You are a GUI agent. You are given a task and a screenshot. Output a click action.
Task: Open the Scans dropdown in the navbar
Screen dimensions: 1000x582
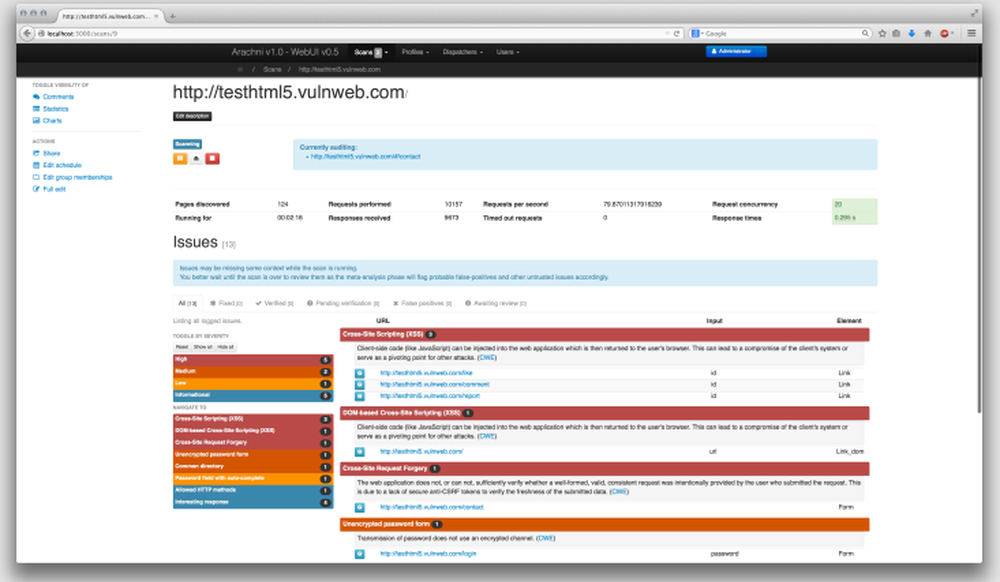pos(371,52)
